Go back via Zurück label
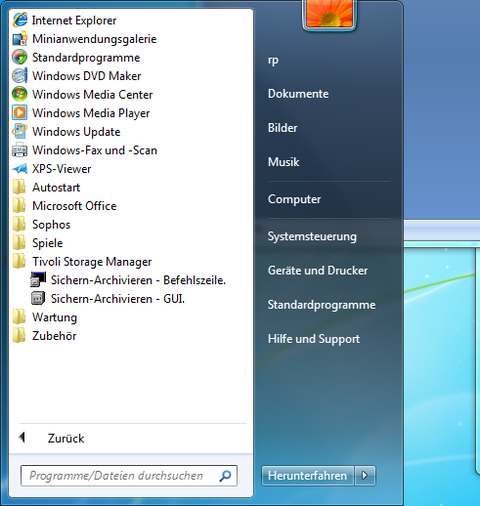The height and width of the screenshot is (506, 480). click(66, 439)
